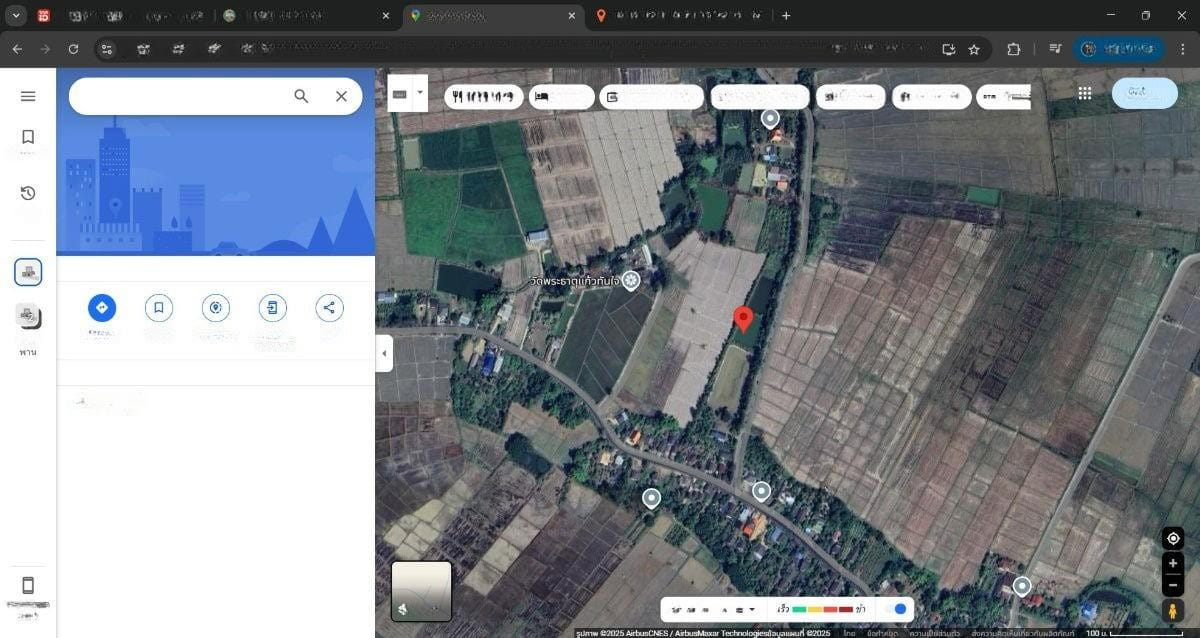1200x638 pixels.
Task: Open the dropdown arrow beside the map print button
Action: pyautogui.click(x=420, y=93)
